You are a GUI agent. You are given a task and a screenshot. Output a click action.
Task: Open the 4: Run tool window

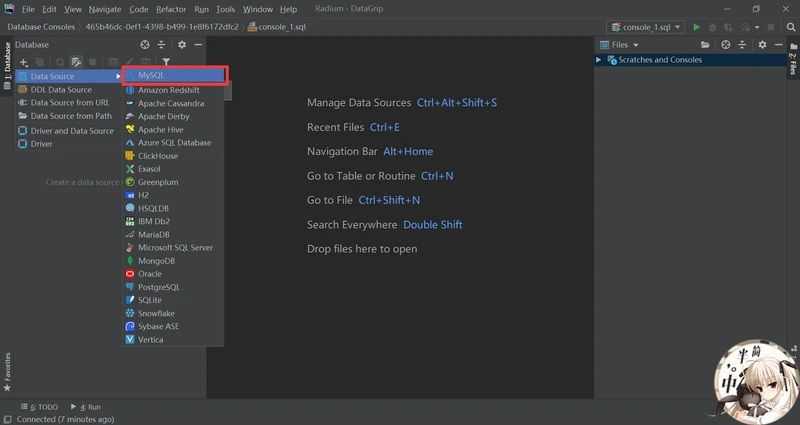[86, 407]
